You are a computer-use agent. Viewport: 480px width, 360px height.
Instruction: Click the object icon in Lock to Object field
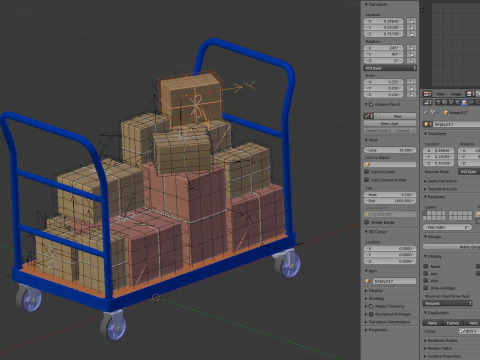click(368, 165)
